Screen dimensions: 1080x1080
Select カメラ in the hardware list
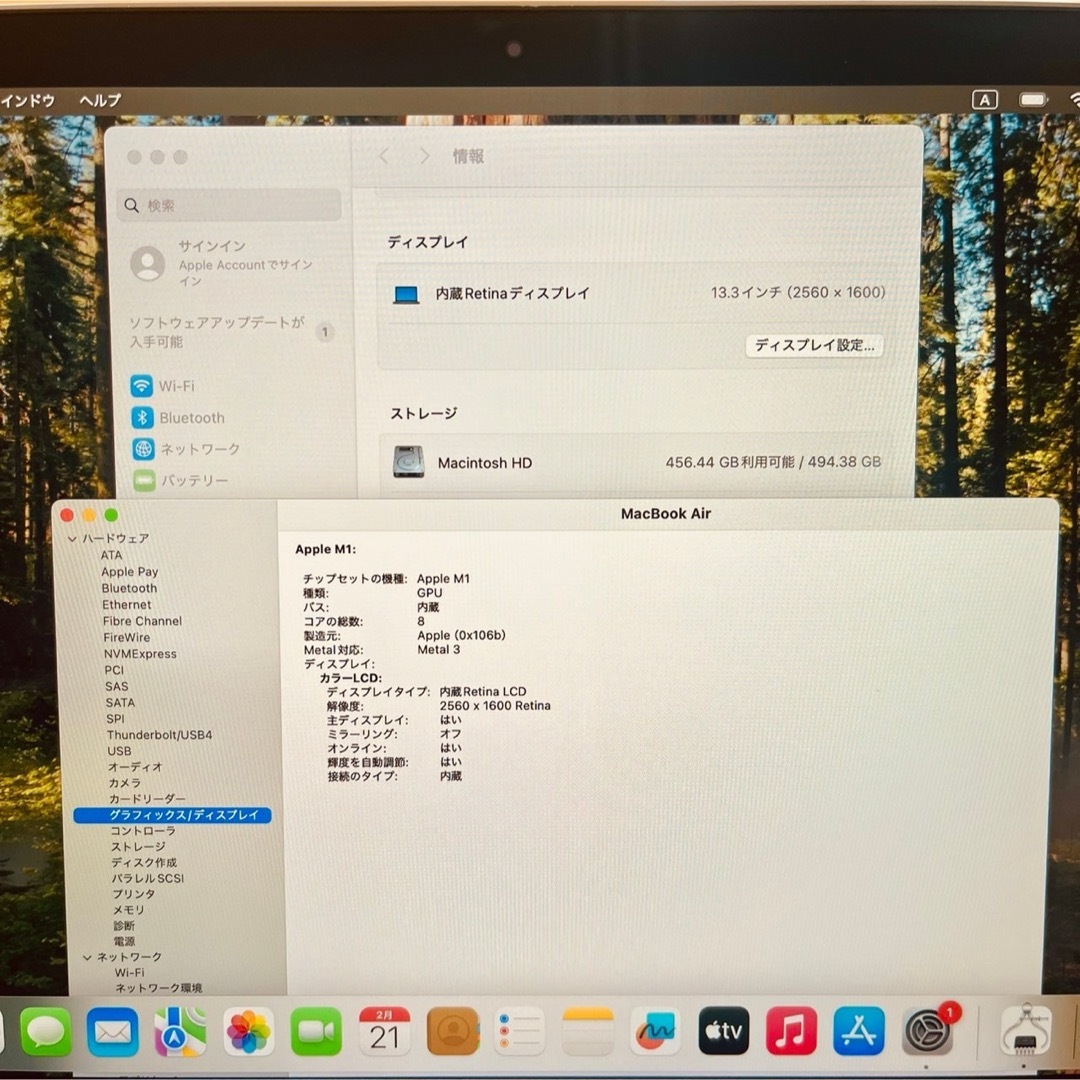pos(125,783)
